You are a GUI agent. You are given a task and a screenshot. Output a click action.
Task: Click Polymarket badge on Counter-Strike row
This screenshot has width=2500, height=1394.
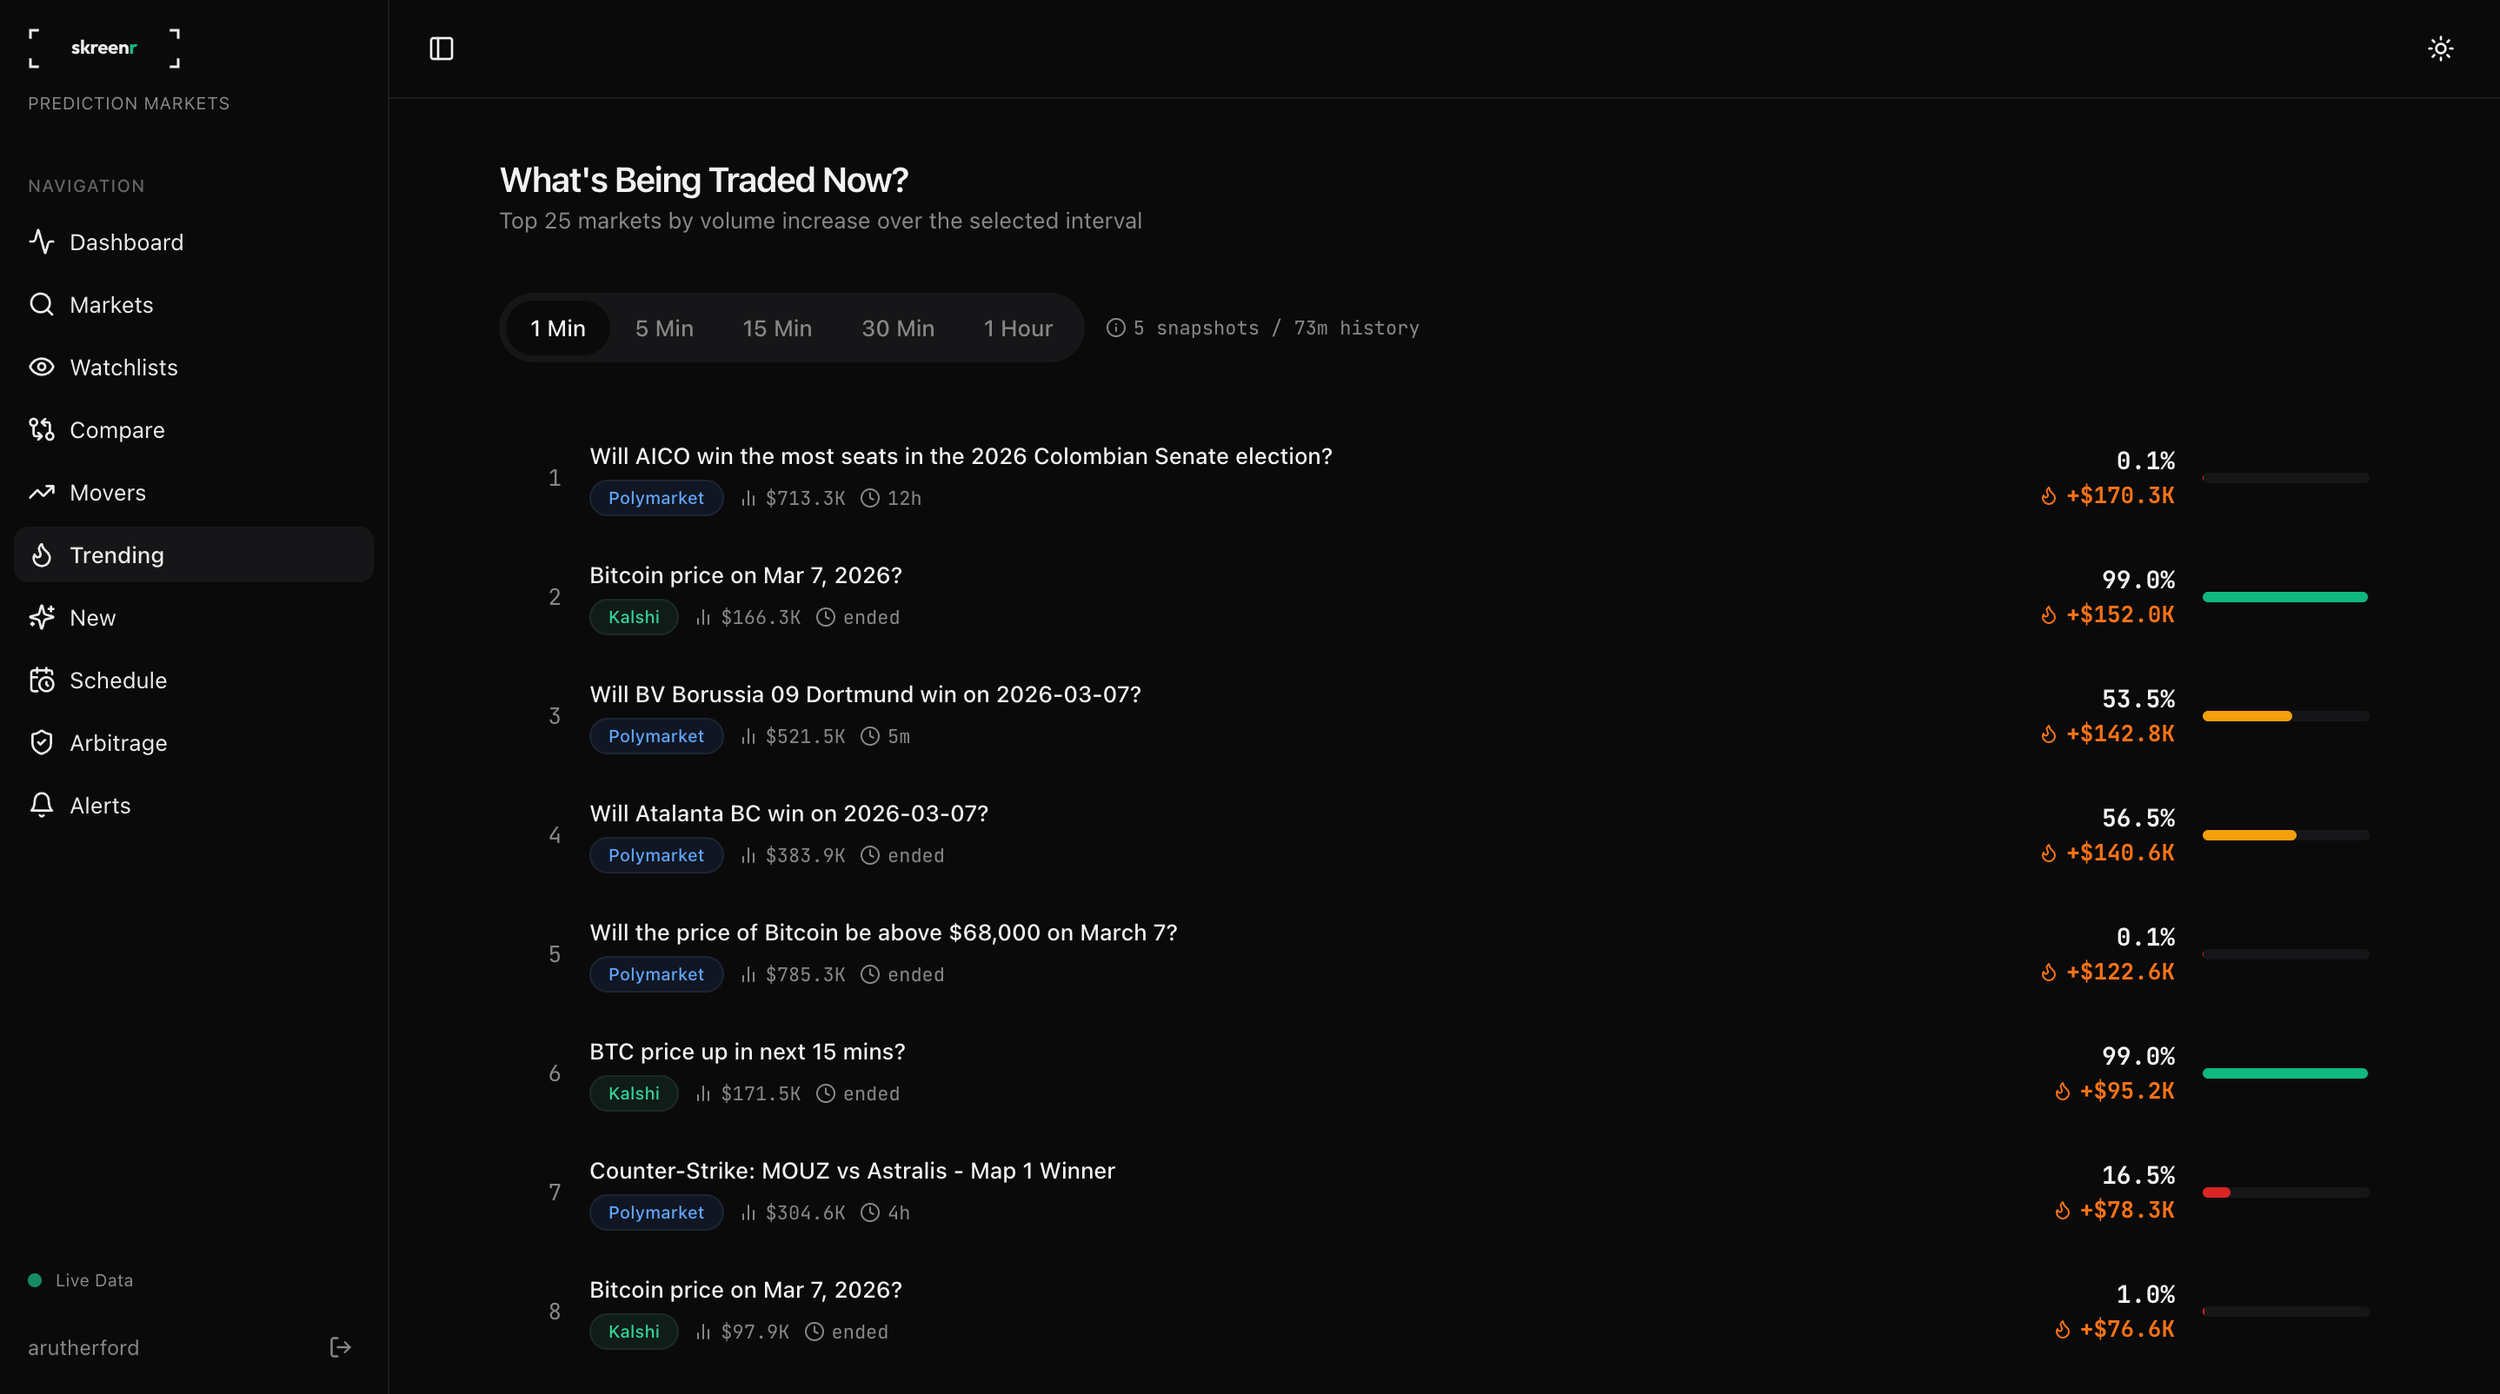click(656, 1212)
